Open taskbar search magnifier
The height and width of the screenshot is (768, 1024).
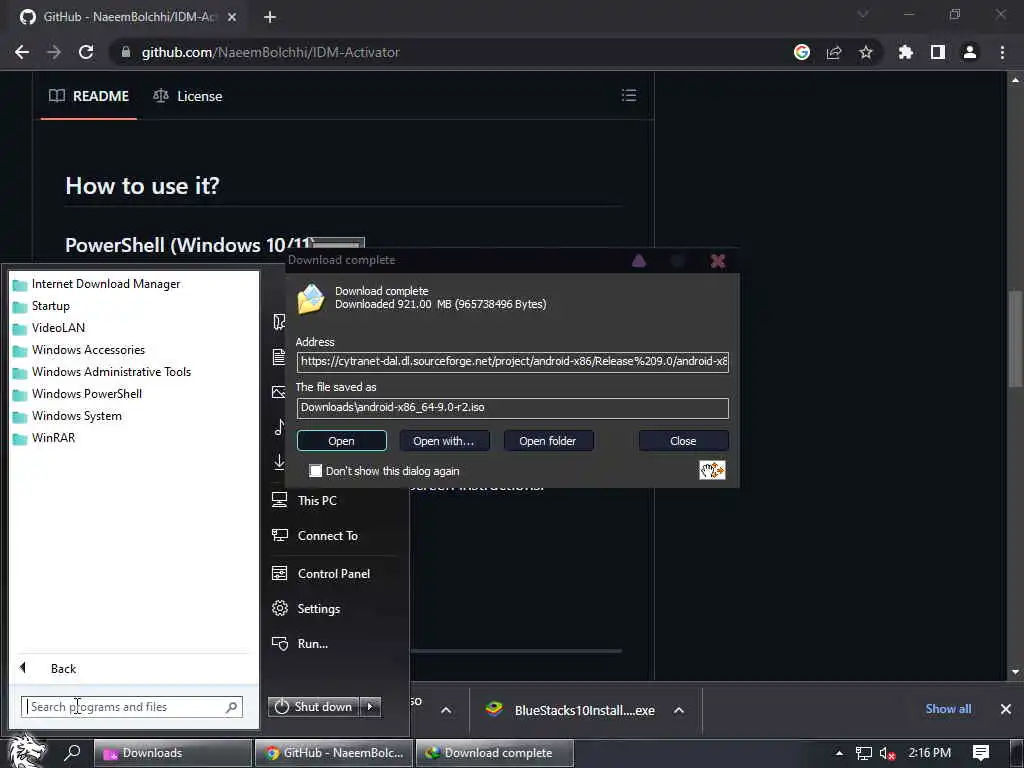pyautogui.click(x=72, y=753)
